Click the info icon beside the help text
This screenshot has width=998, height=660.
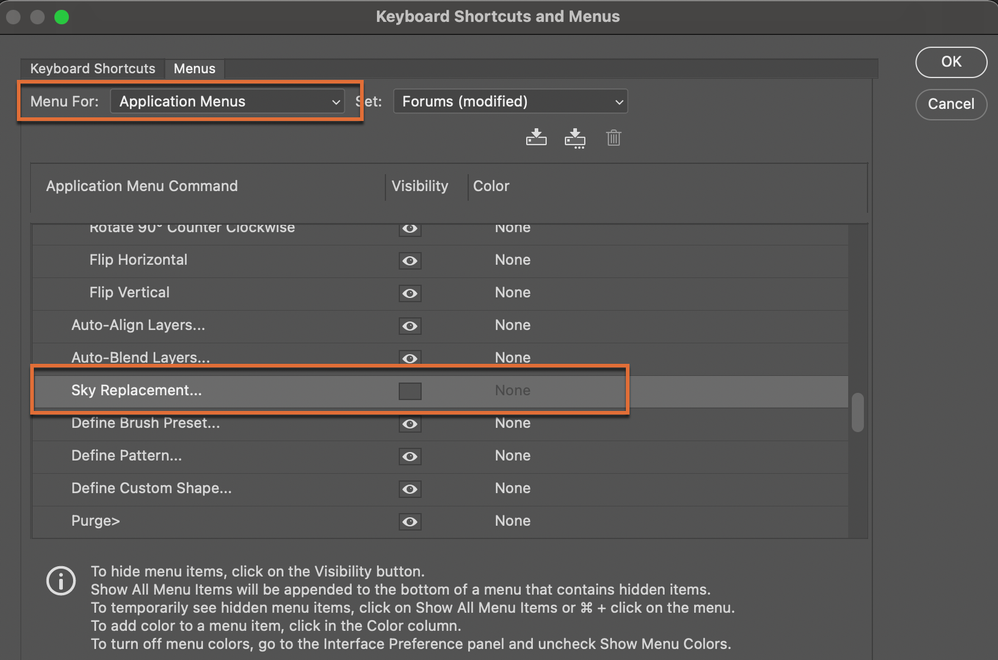[x=61, y=581]
